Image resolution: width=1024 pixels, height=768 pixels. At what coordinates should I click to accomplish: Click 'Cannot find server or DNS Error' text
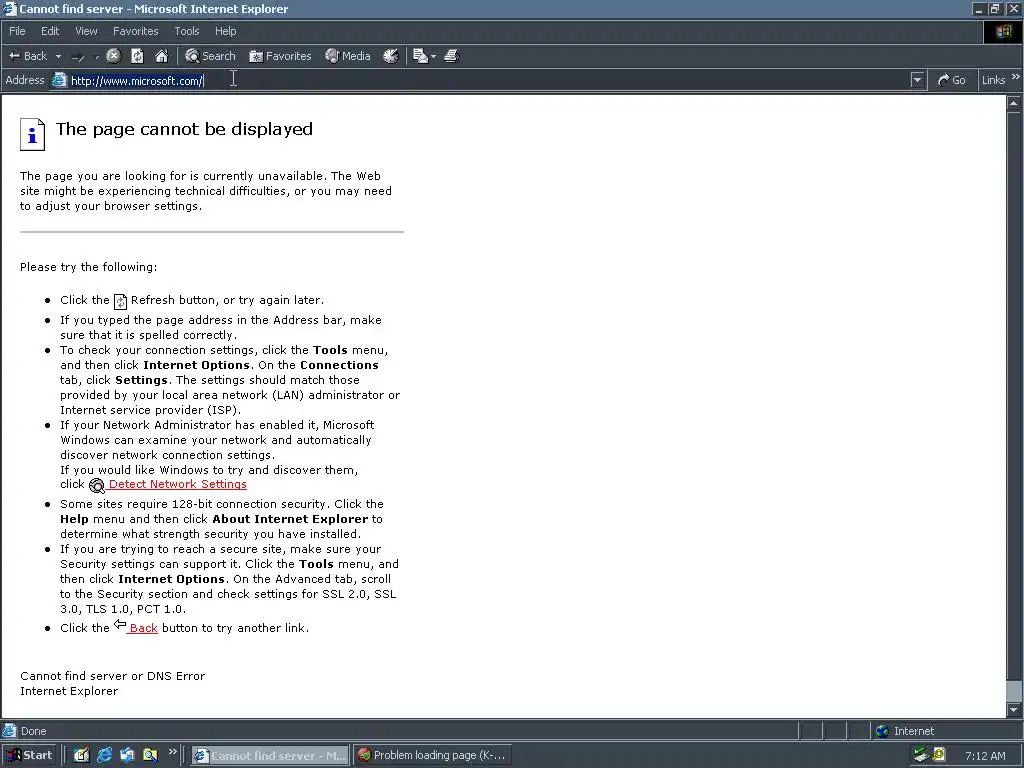click(x=112, y=676)
